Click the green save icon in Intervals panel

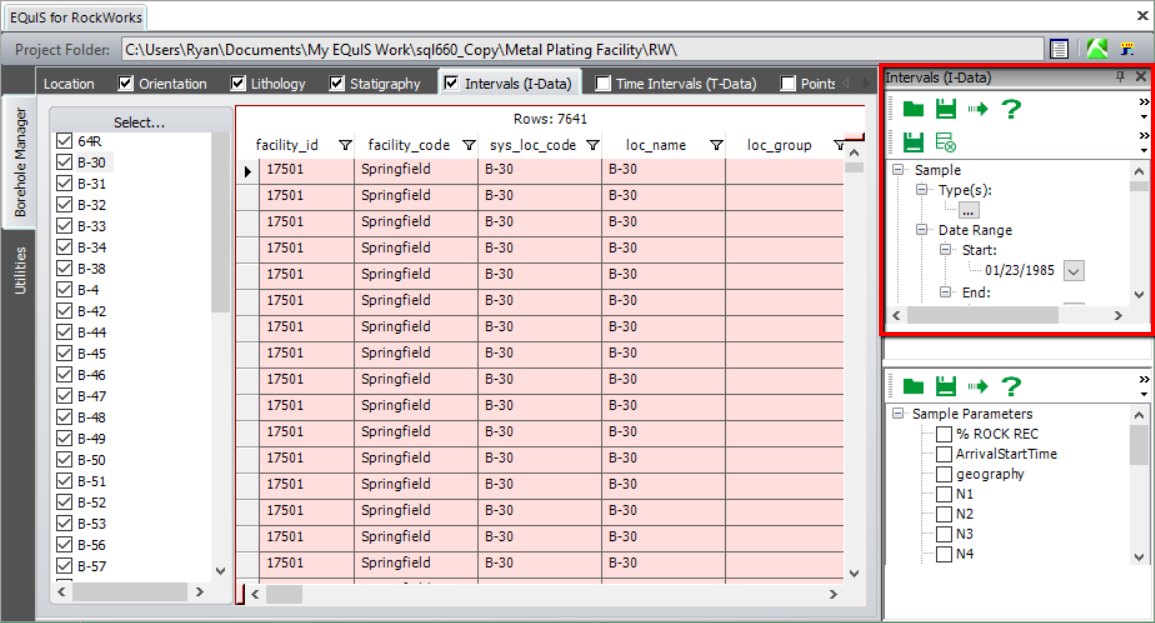point(948,108)
